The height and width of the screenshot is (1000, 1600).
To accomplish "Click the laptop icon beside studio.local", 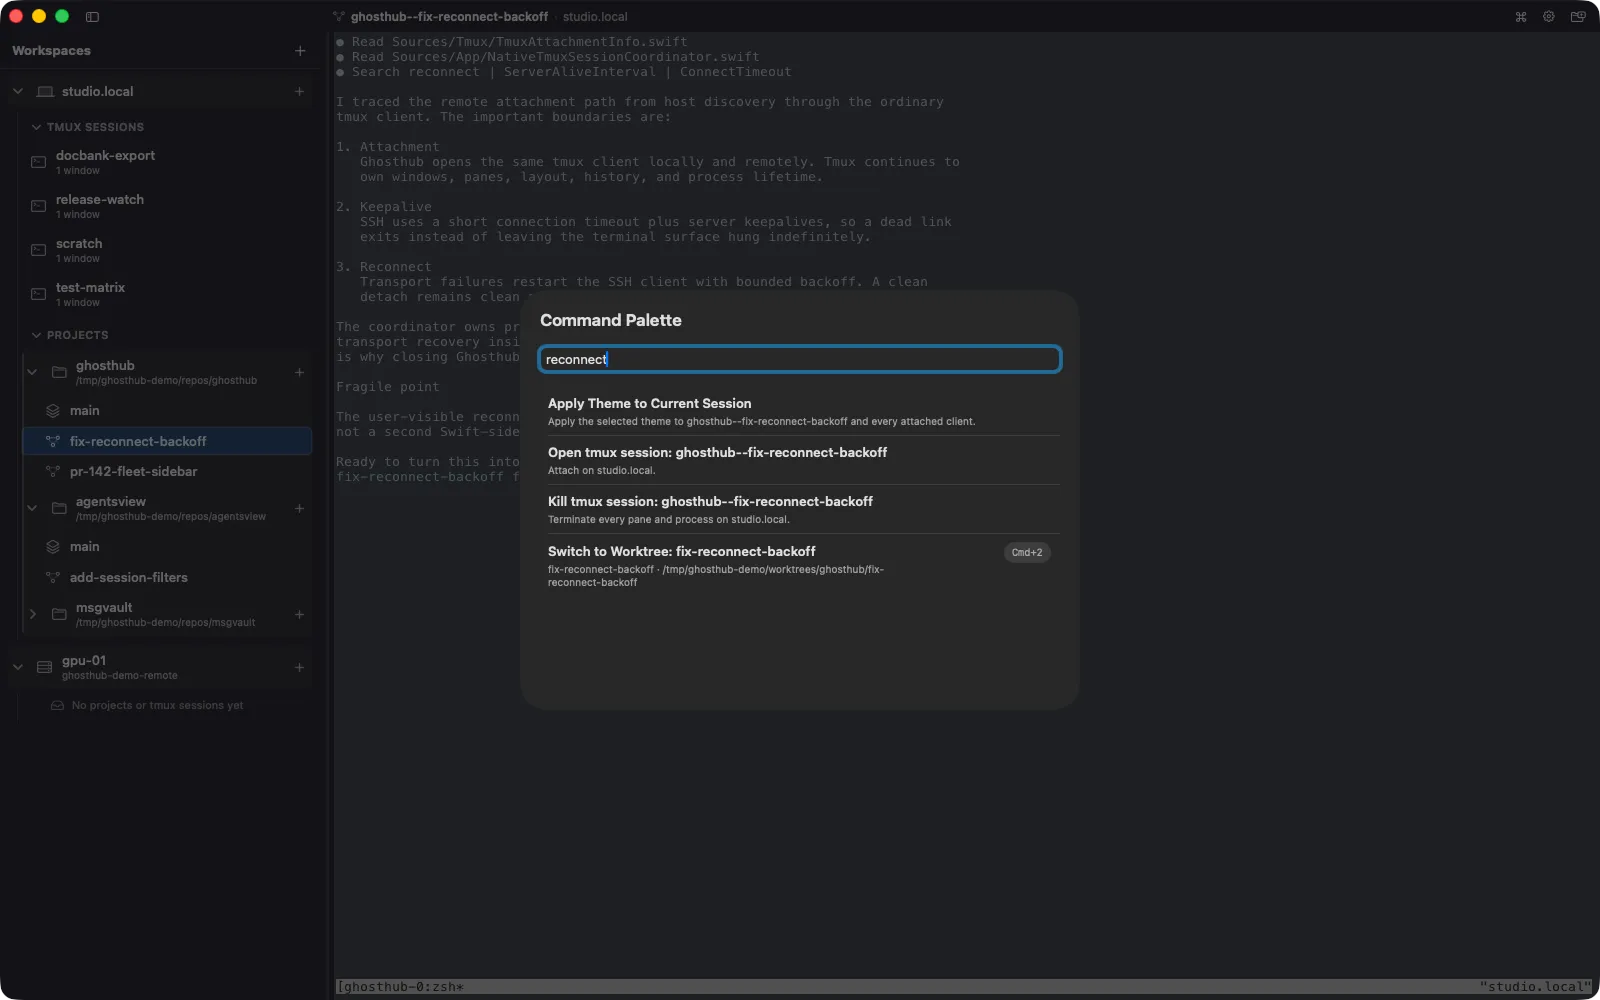I will pyautogui.click(x=45, y=91).
